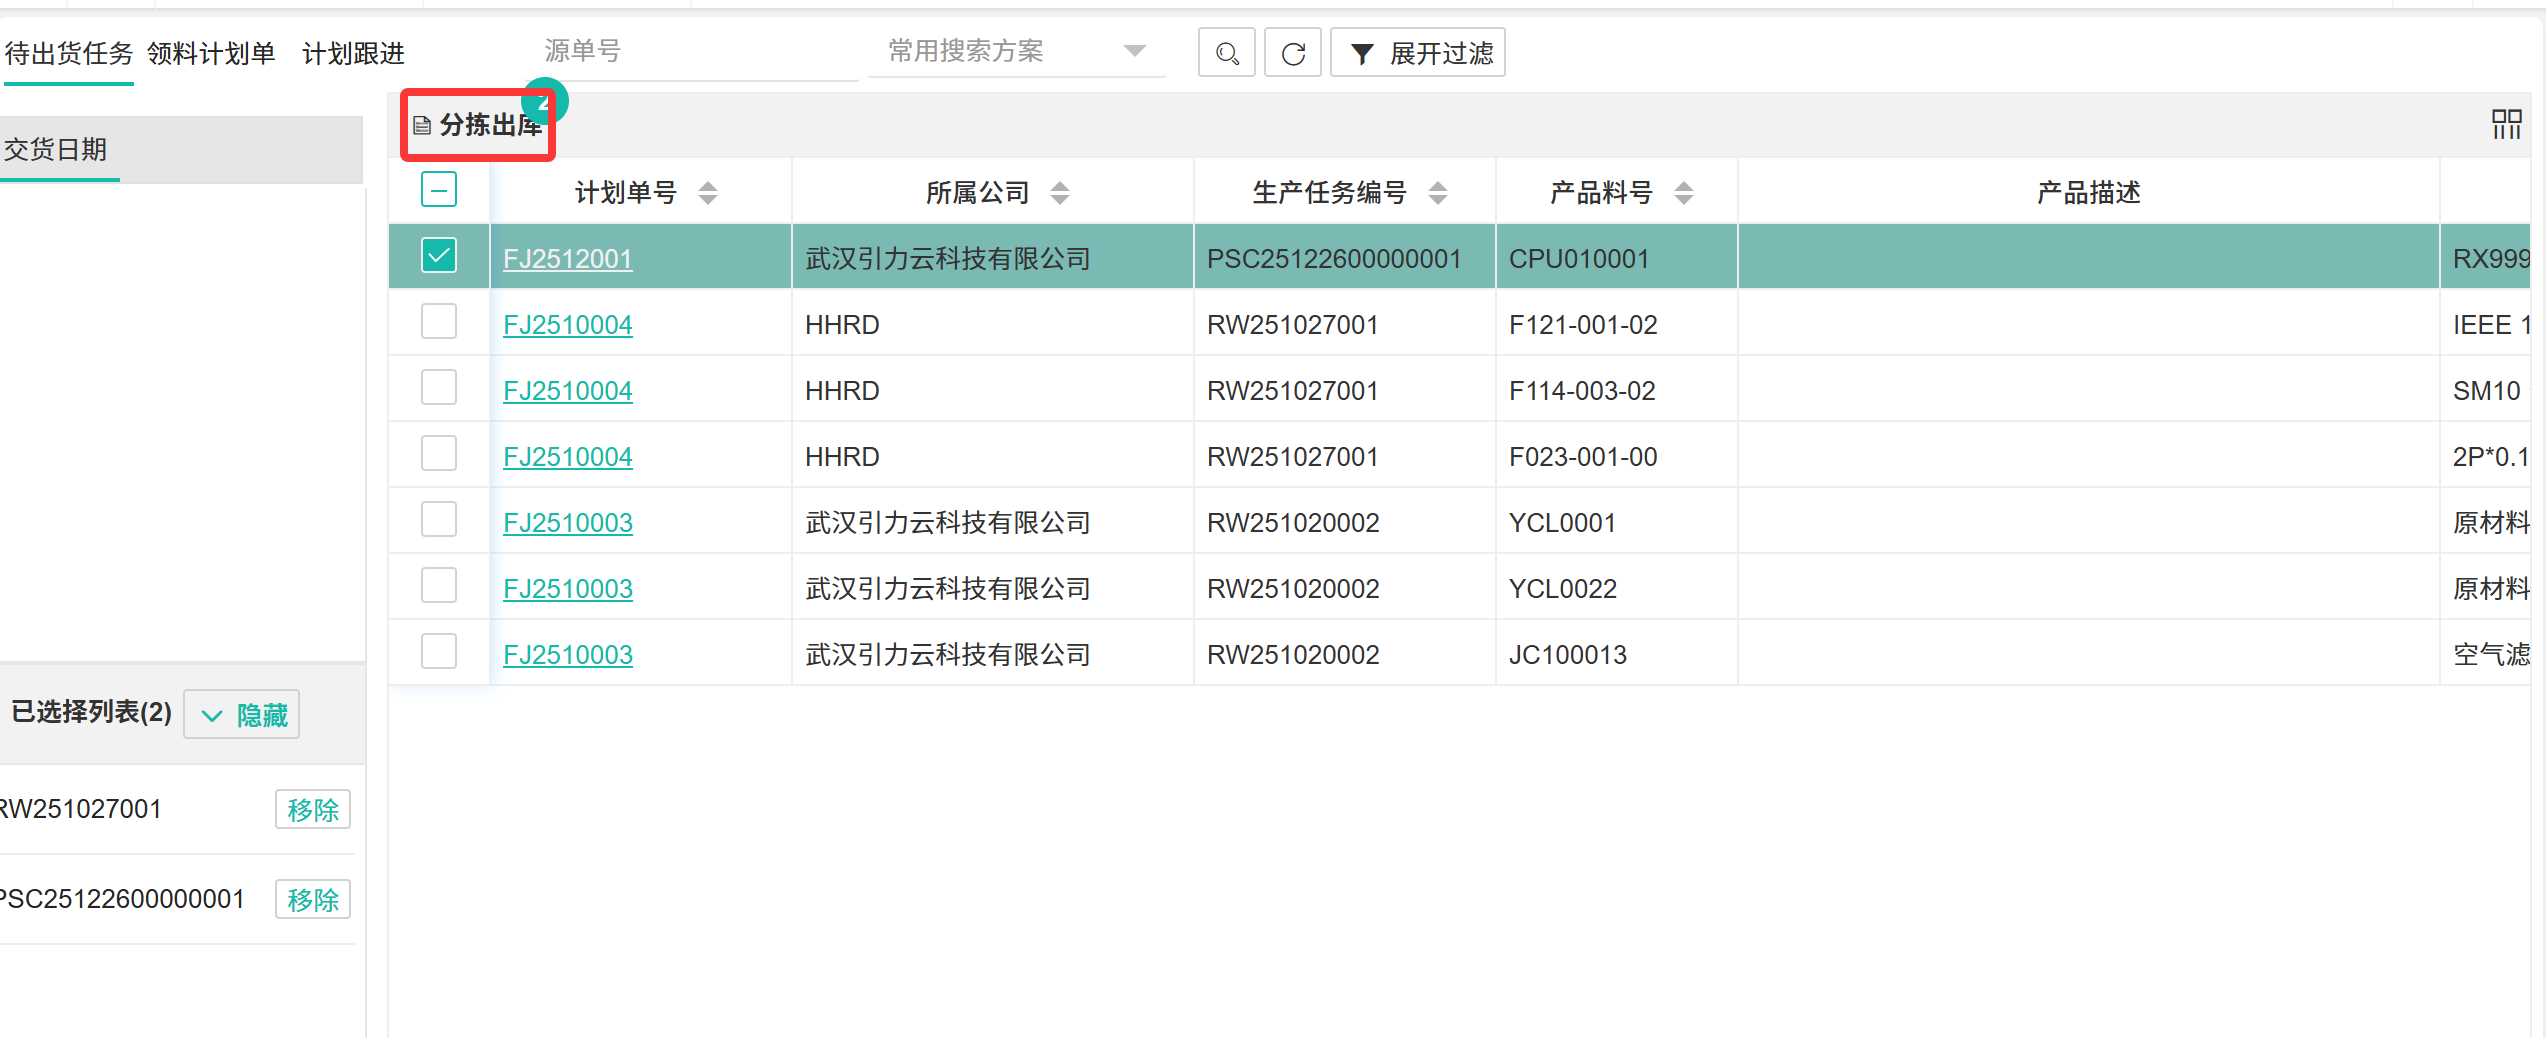2546x1038 pixels.
Task: Click 分拣出库 document icon button
Action: (x=478, y=125)
